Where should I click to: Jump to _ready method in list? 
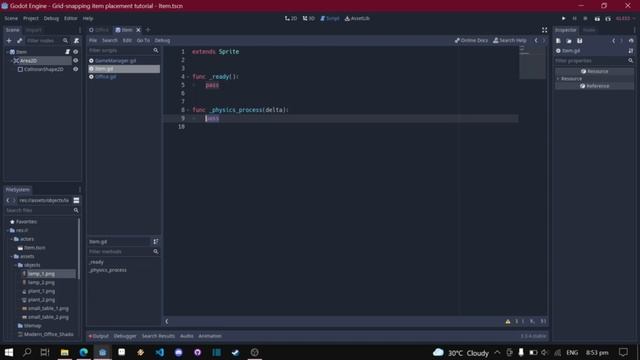(96, 262)
